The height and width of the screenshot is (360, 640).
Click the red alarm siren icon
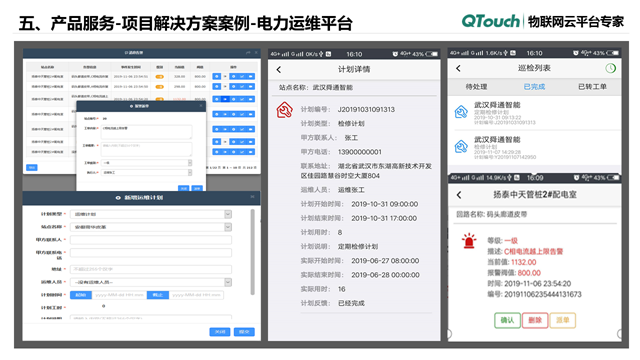click(x=469, y=241)
